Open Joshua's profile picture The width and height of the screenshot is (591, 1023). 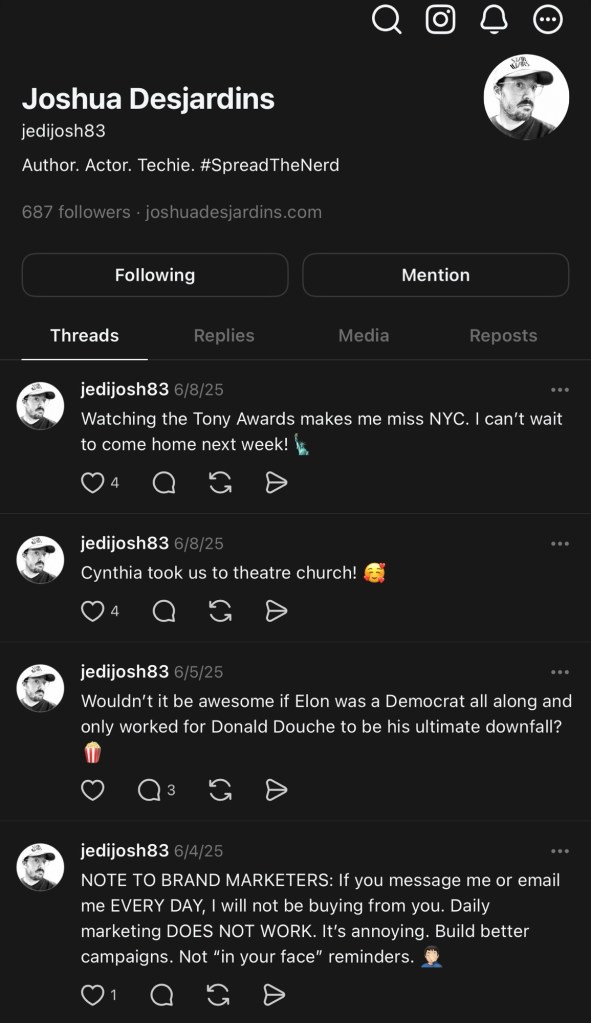(525, 97)
